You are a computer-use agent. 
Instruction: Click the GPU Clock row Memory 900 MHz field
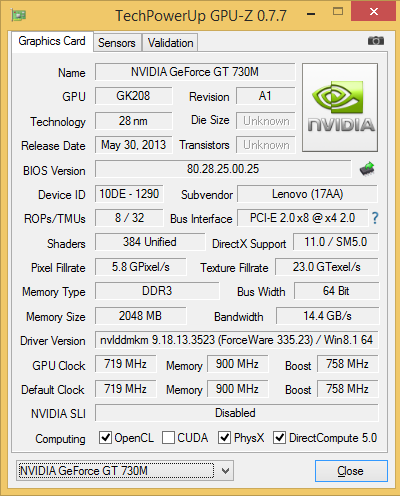237,364
